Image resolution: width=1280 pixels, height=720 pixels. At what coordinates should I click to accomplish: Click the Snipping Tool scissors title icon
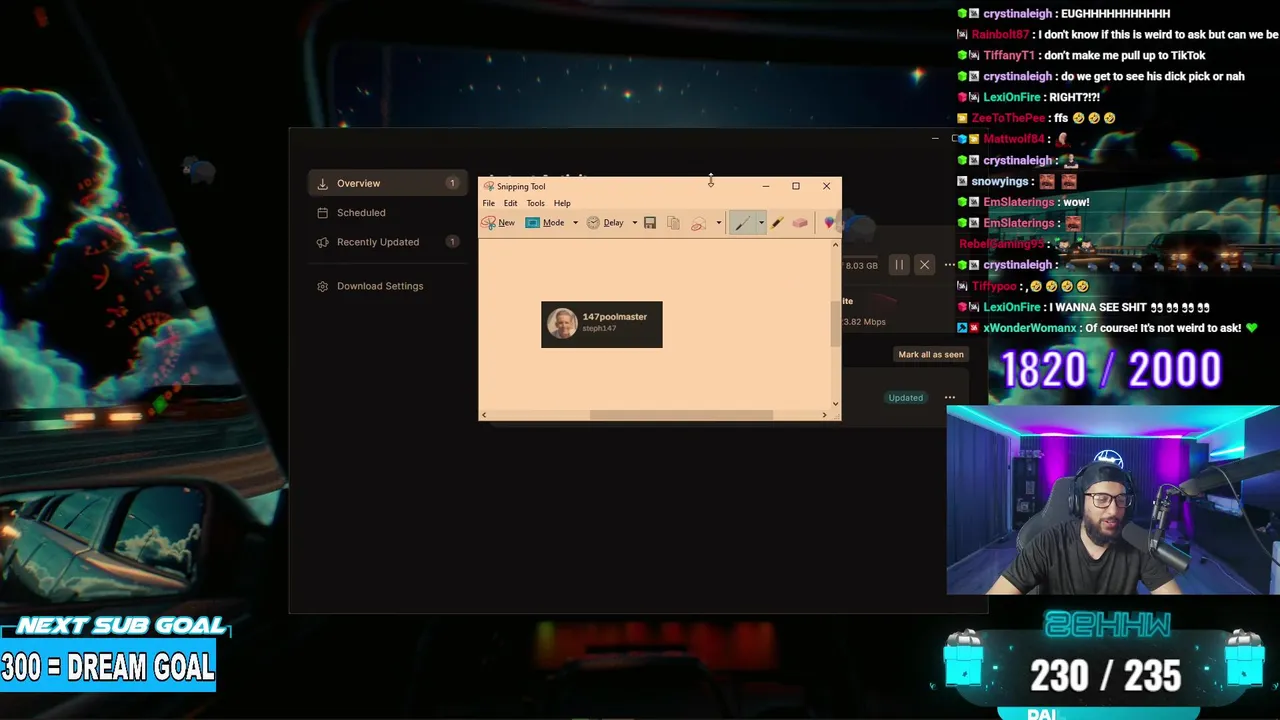click(489, 186)
